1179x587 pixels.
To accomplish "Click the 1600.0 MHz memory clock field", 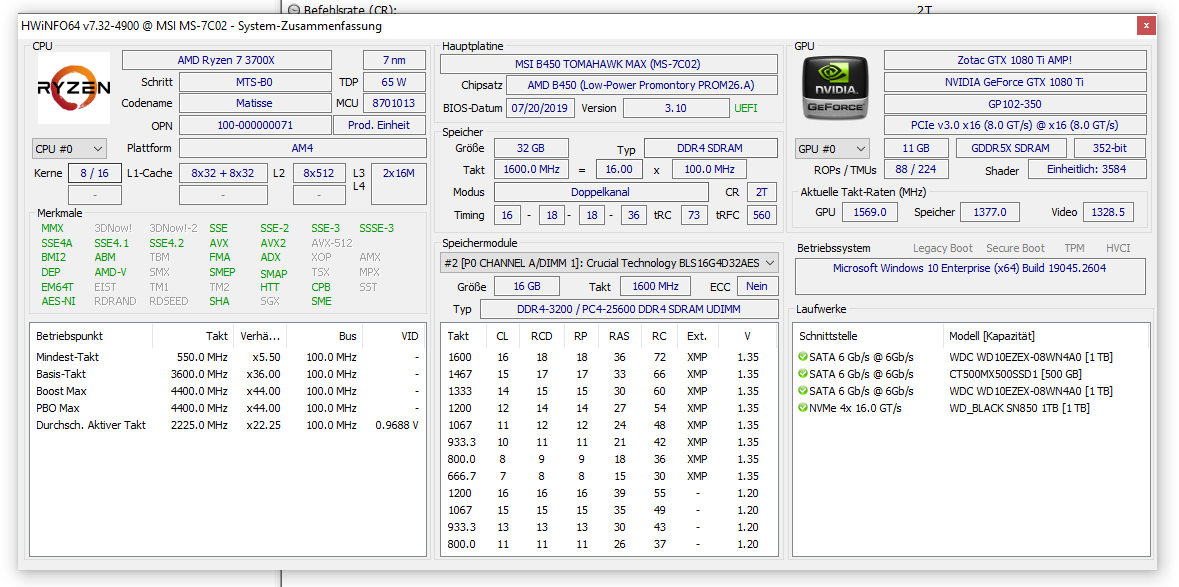I will pos(531,169).
